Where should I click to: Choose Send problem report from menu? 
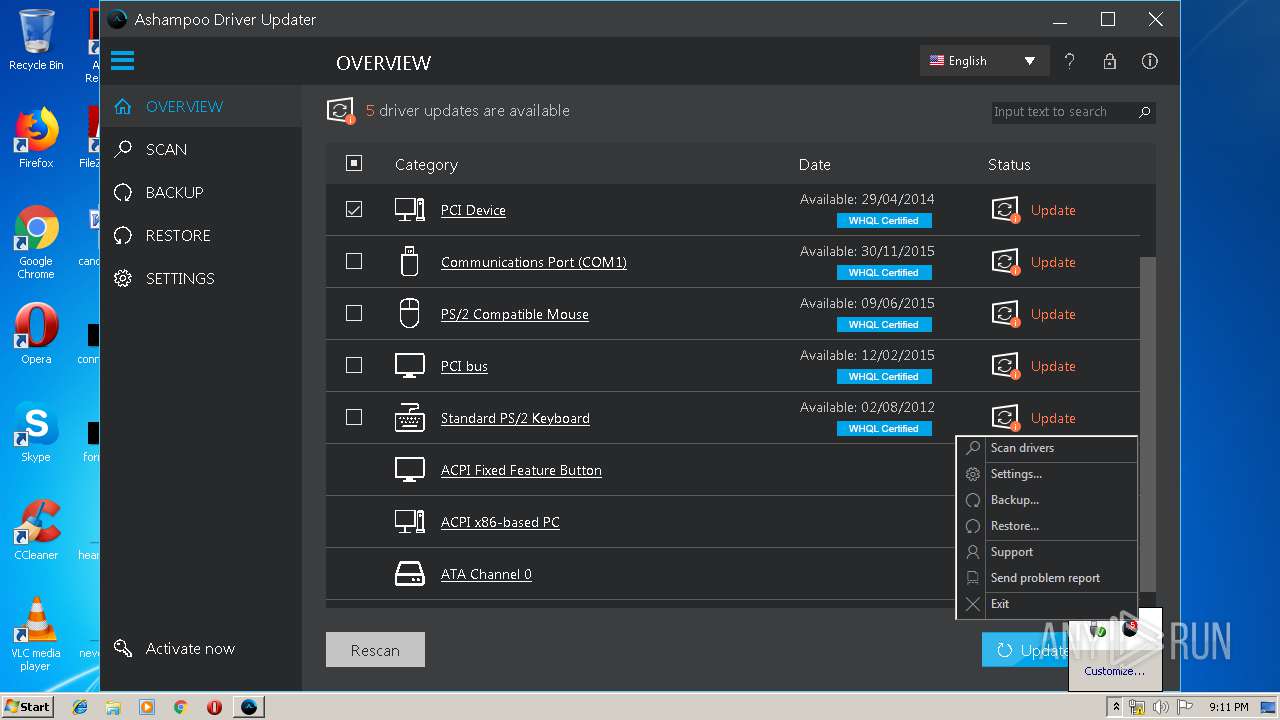(x=1047, y=578)
